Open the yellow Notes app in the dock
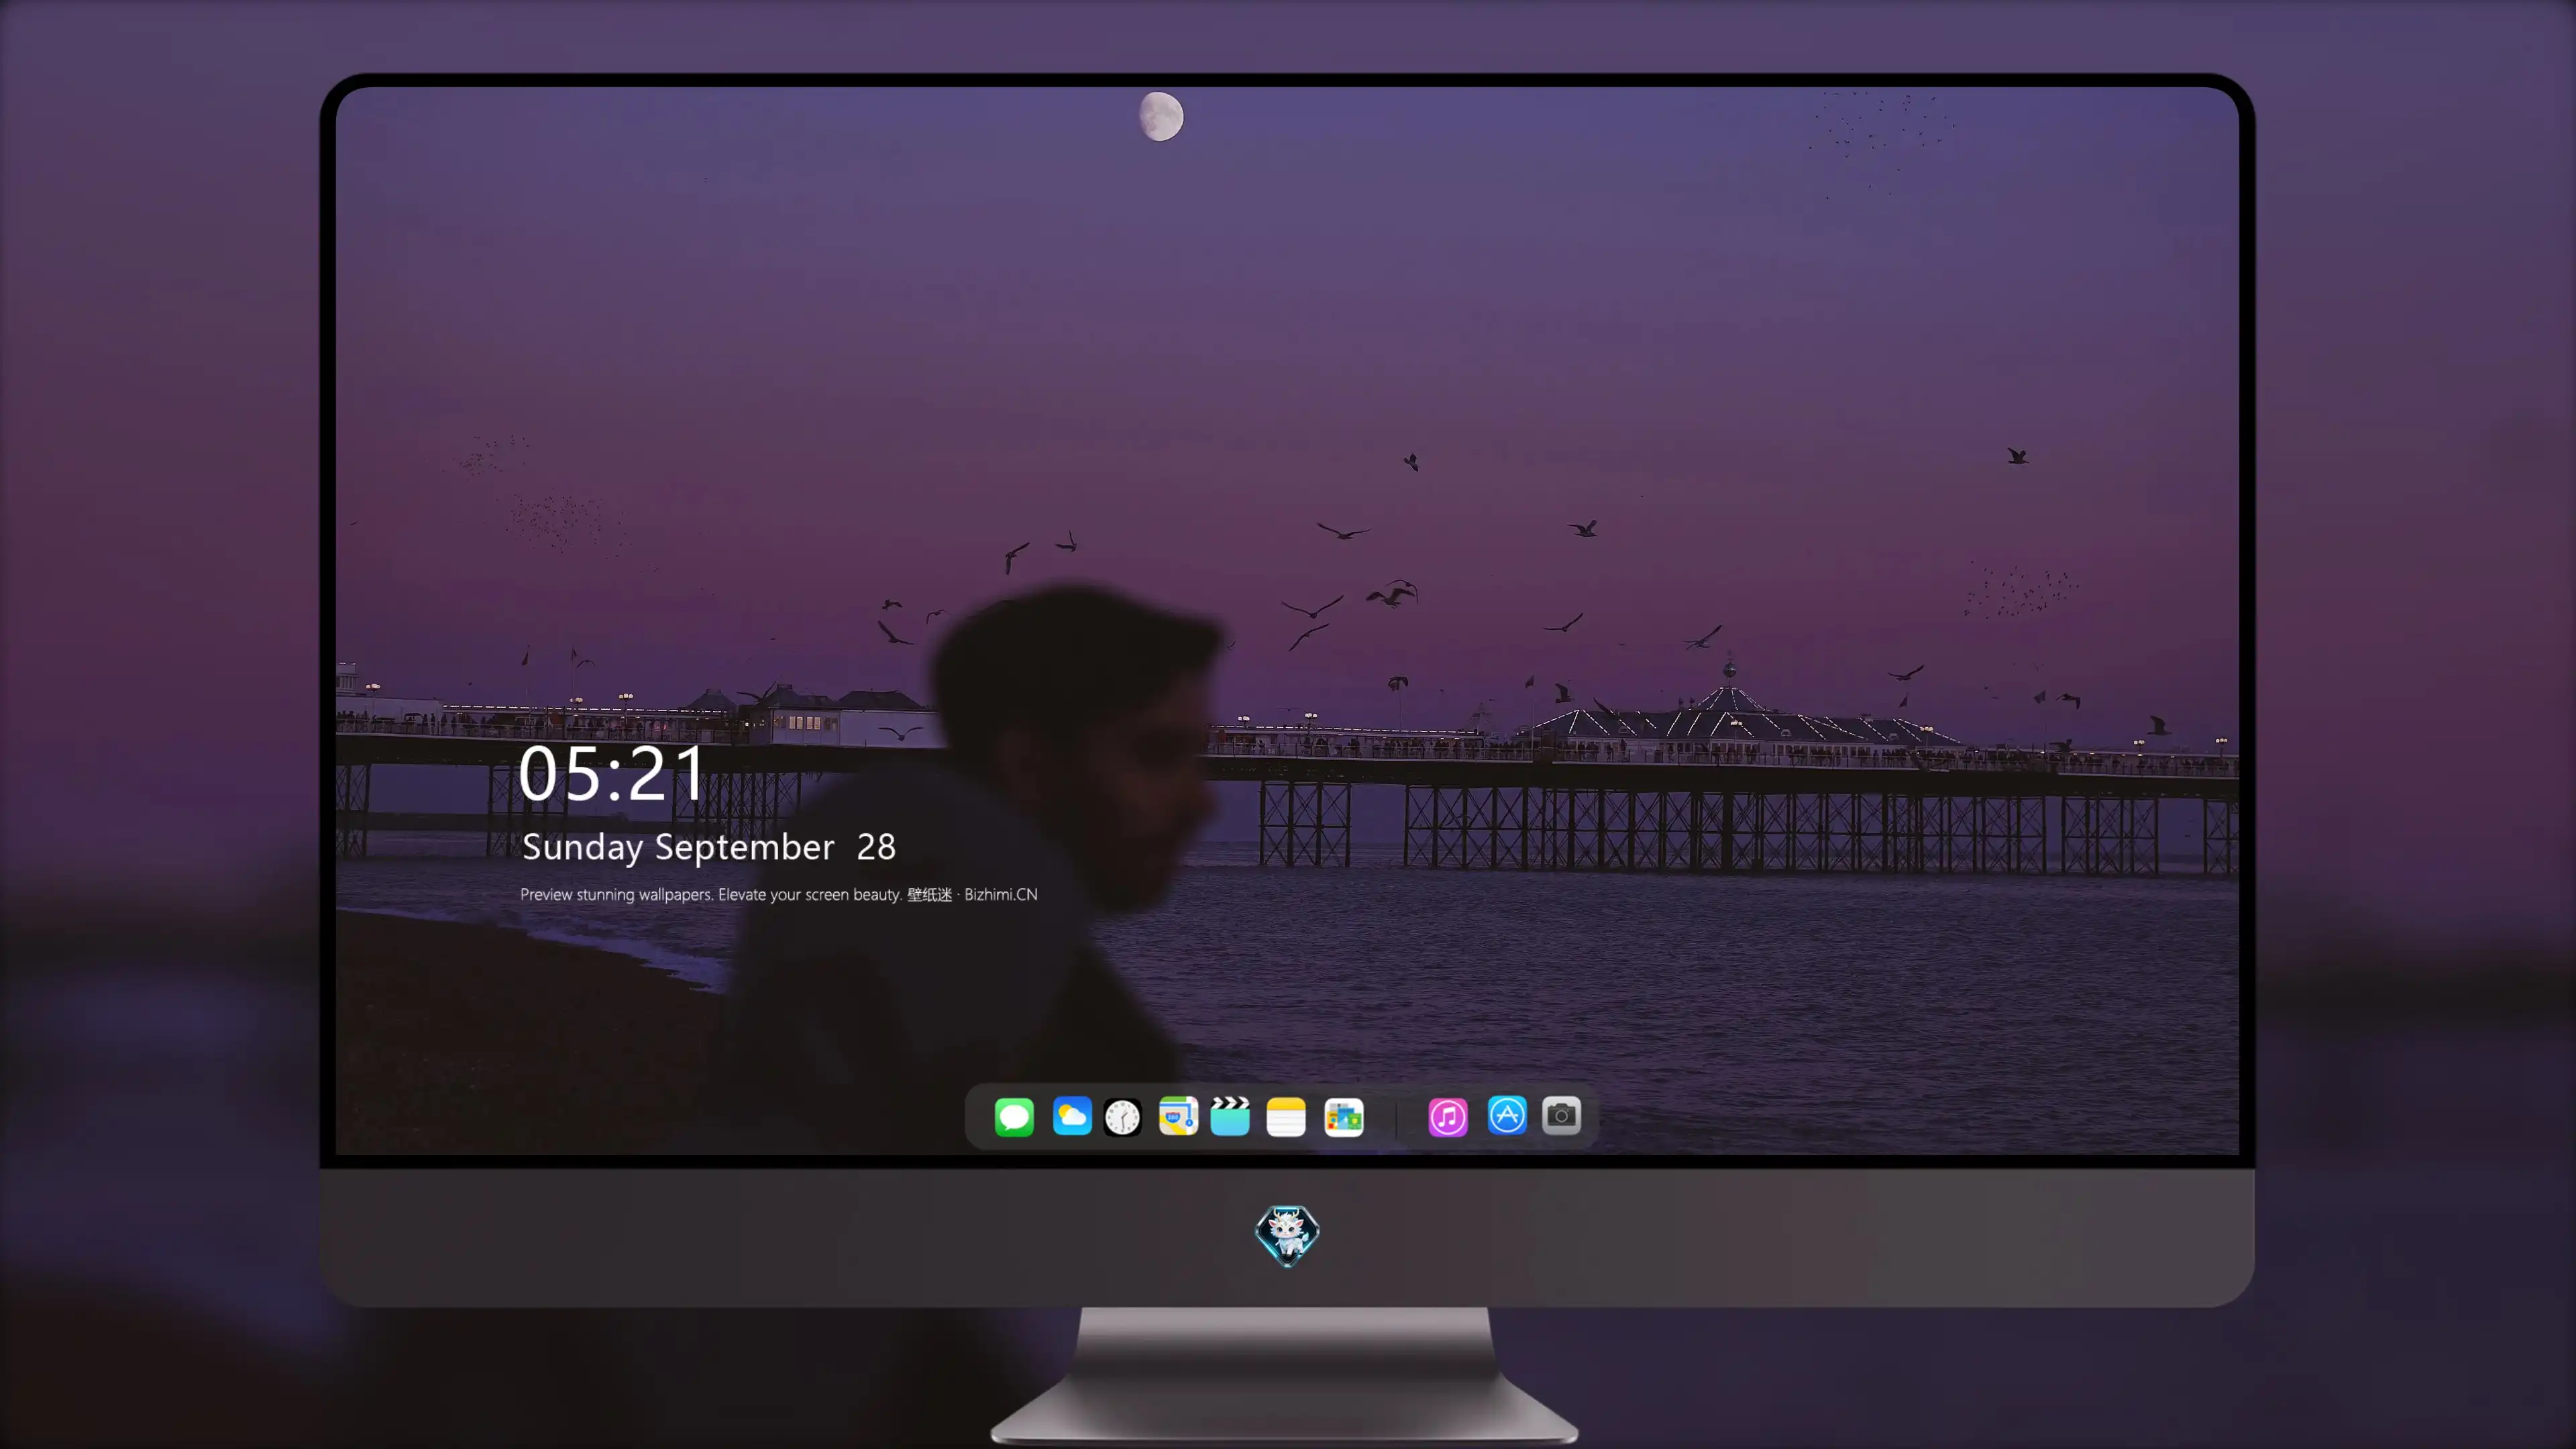This screenshot has height=1449, width=2576. 1286,1116
